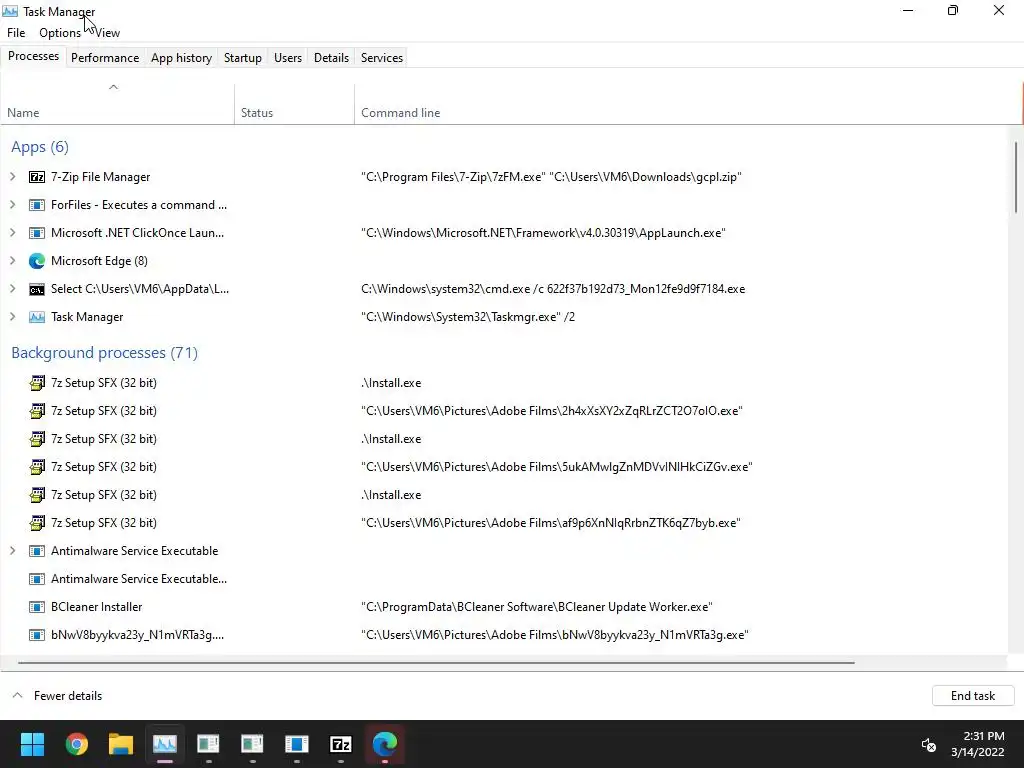The image size is (1024, 768).
Task: Select 7z Setup SFX row for 5ukAMwIgZnMDVvINIHkCiZGv.exe
Action: pos(504,467)
